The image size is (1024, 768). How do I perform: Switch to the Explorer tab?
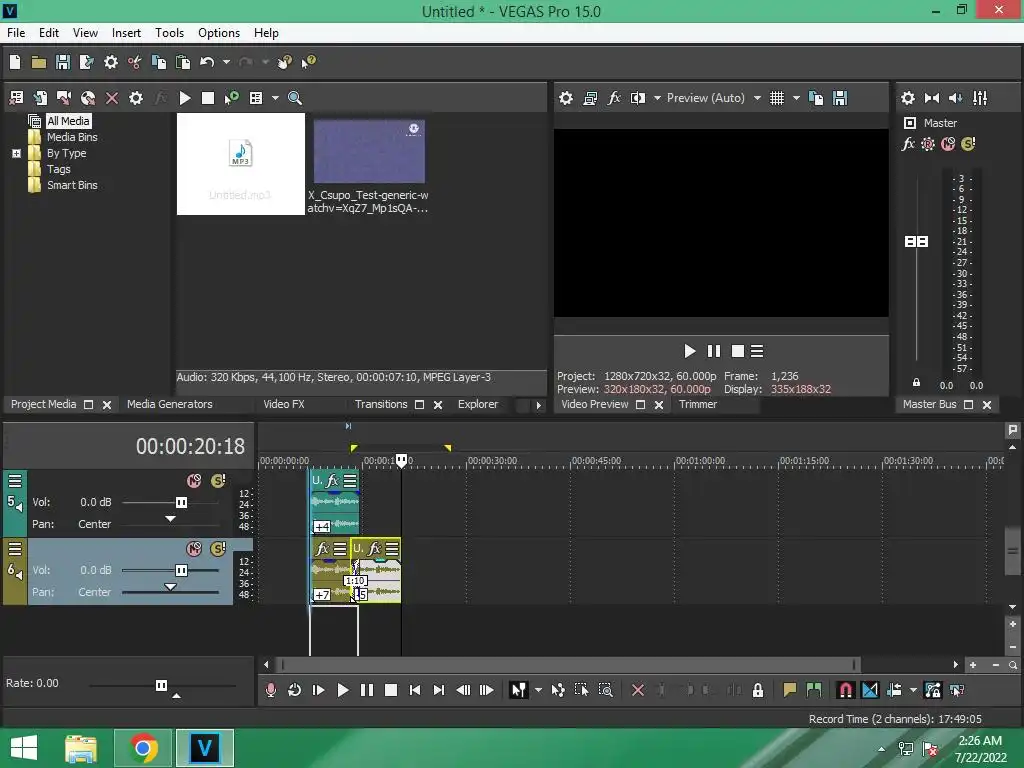(478, 404)
